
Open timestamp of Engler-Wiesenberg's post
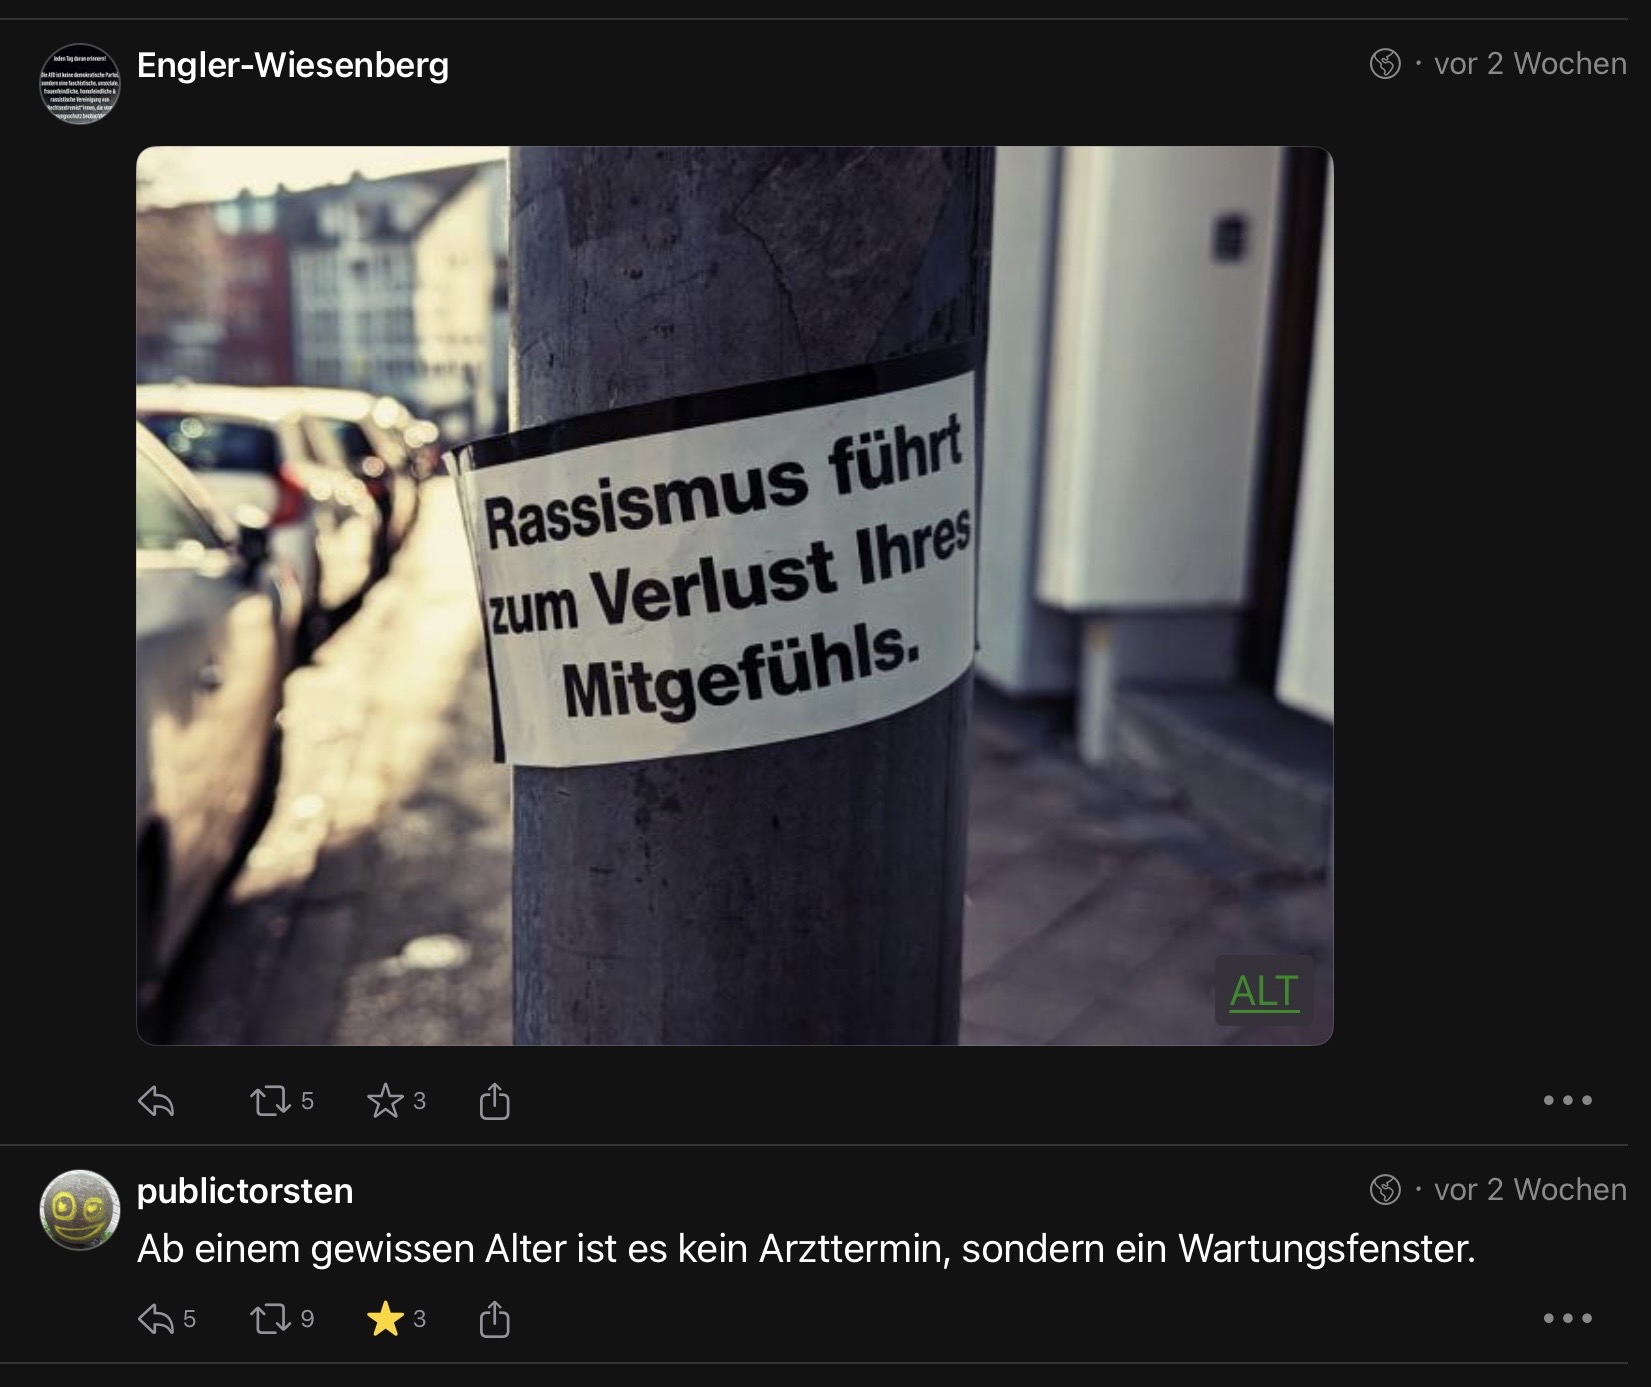click(1530, 64)
